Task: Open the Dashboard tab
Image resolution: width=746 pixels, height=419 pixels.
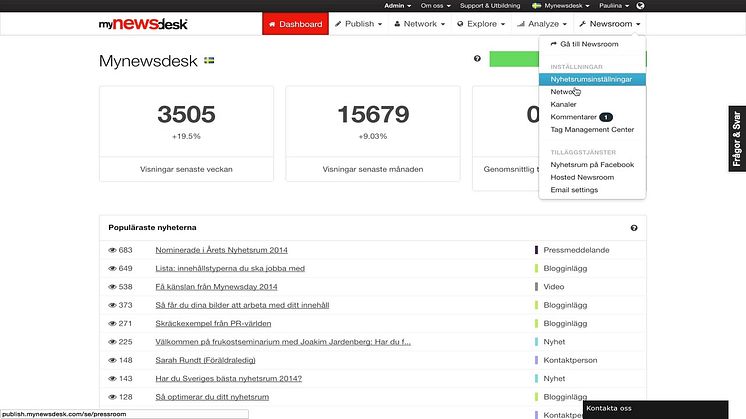Action: click(295, 24)
